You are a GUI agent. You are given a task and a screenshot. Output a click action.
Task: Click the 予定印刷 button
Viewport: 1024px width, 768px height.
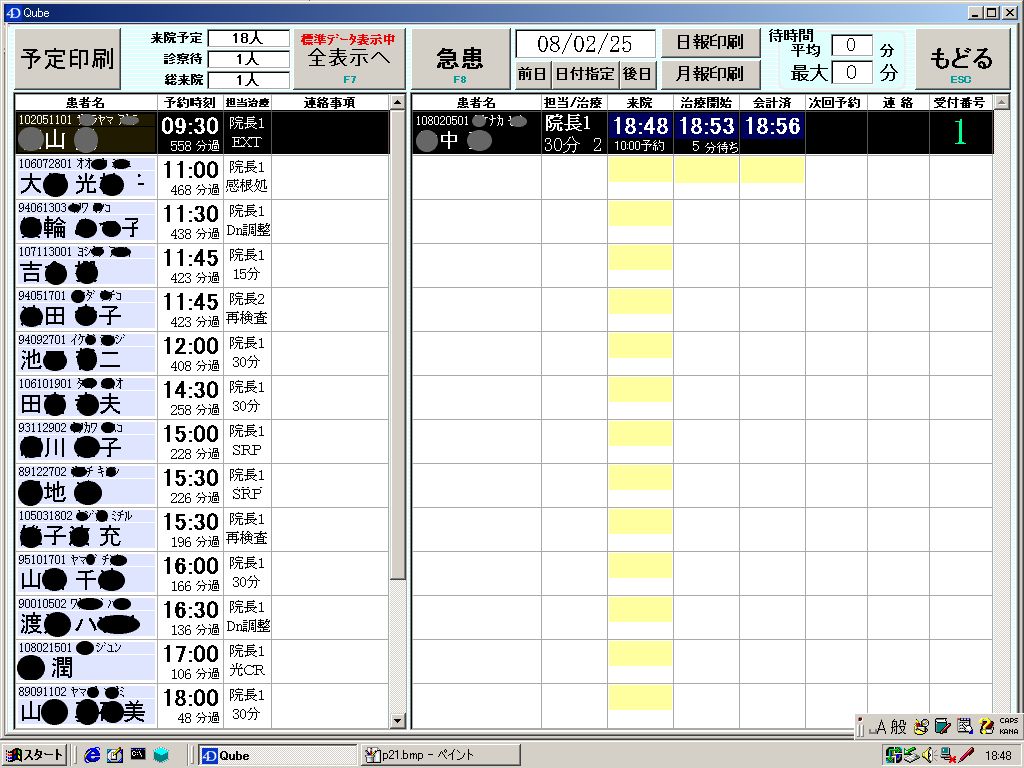(68, 59)
